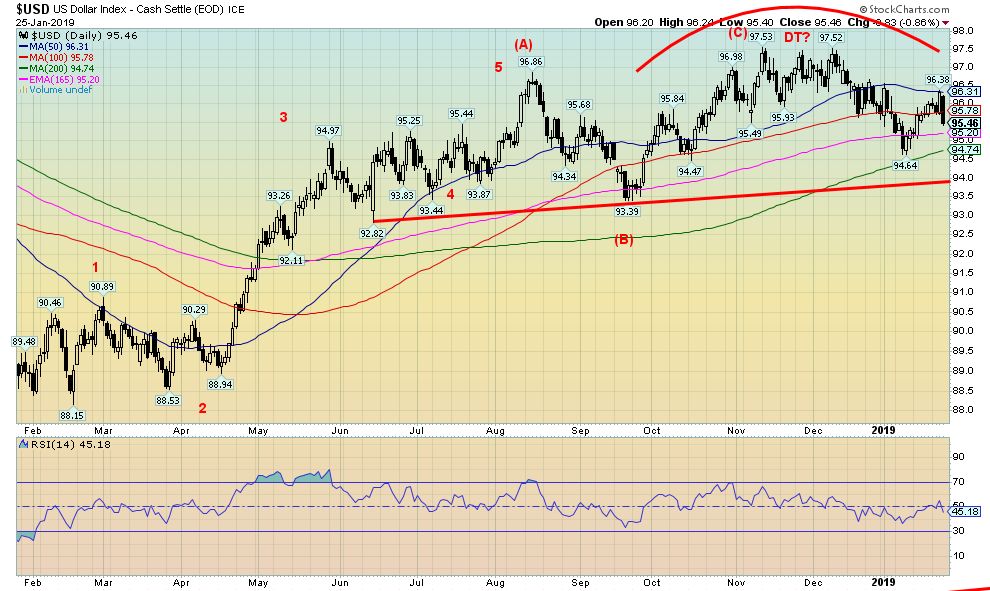
Task: Click the 95.46 closing price tag on right axis
Action: 965,122
